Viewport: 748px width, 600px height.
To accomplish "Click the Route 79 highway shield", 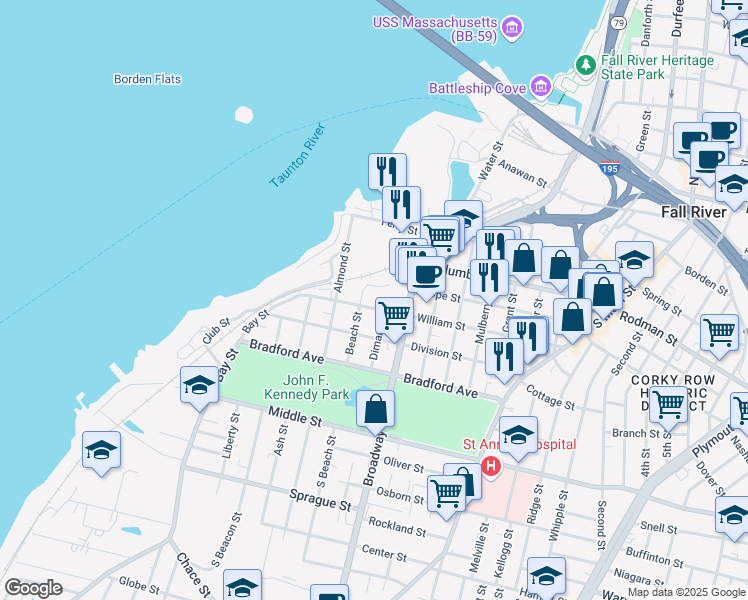I will (x=619, y=22).
